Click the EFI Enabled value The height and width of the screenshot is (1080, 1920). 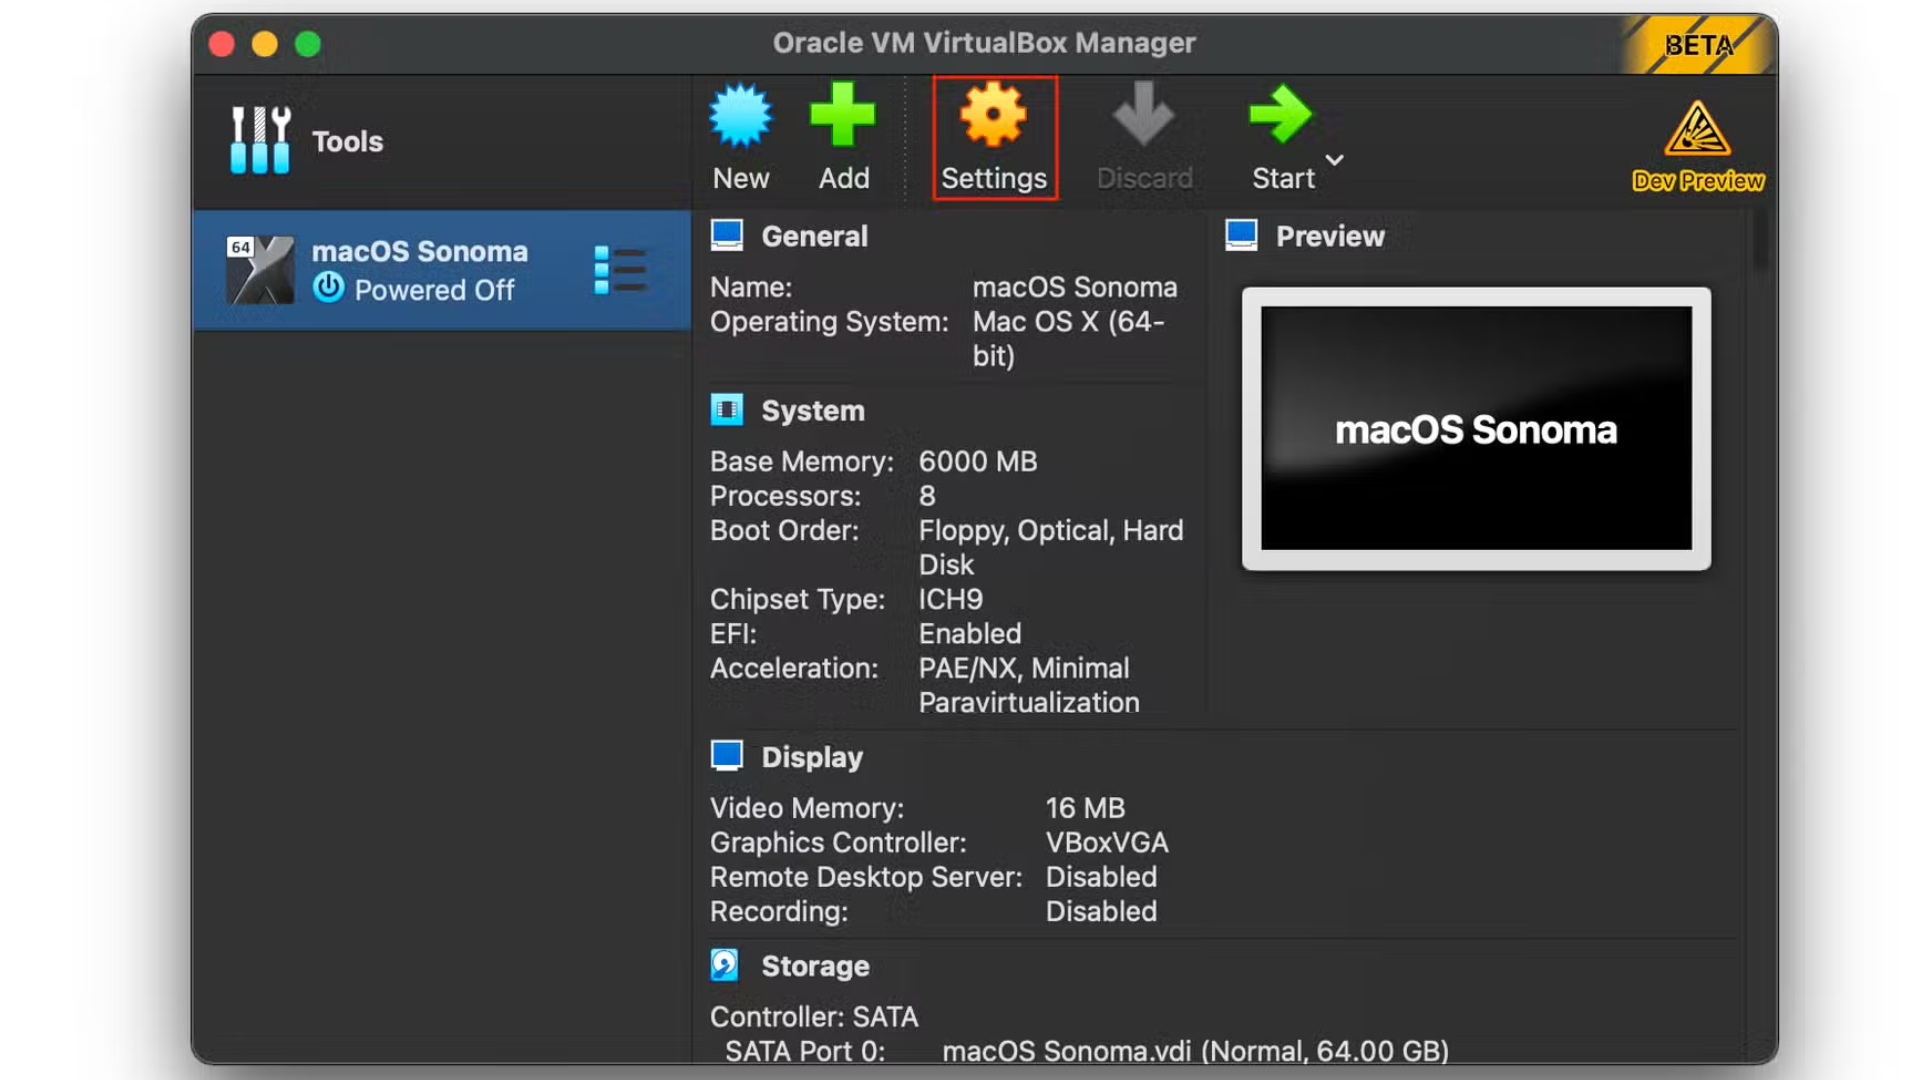point(970,634)
